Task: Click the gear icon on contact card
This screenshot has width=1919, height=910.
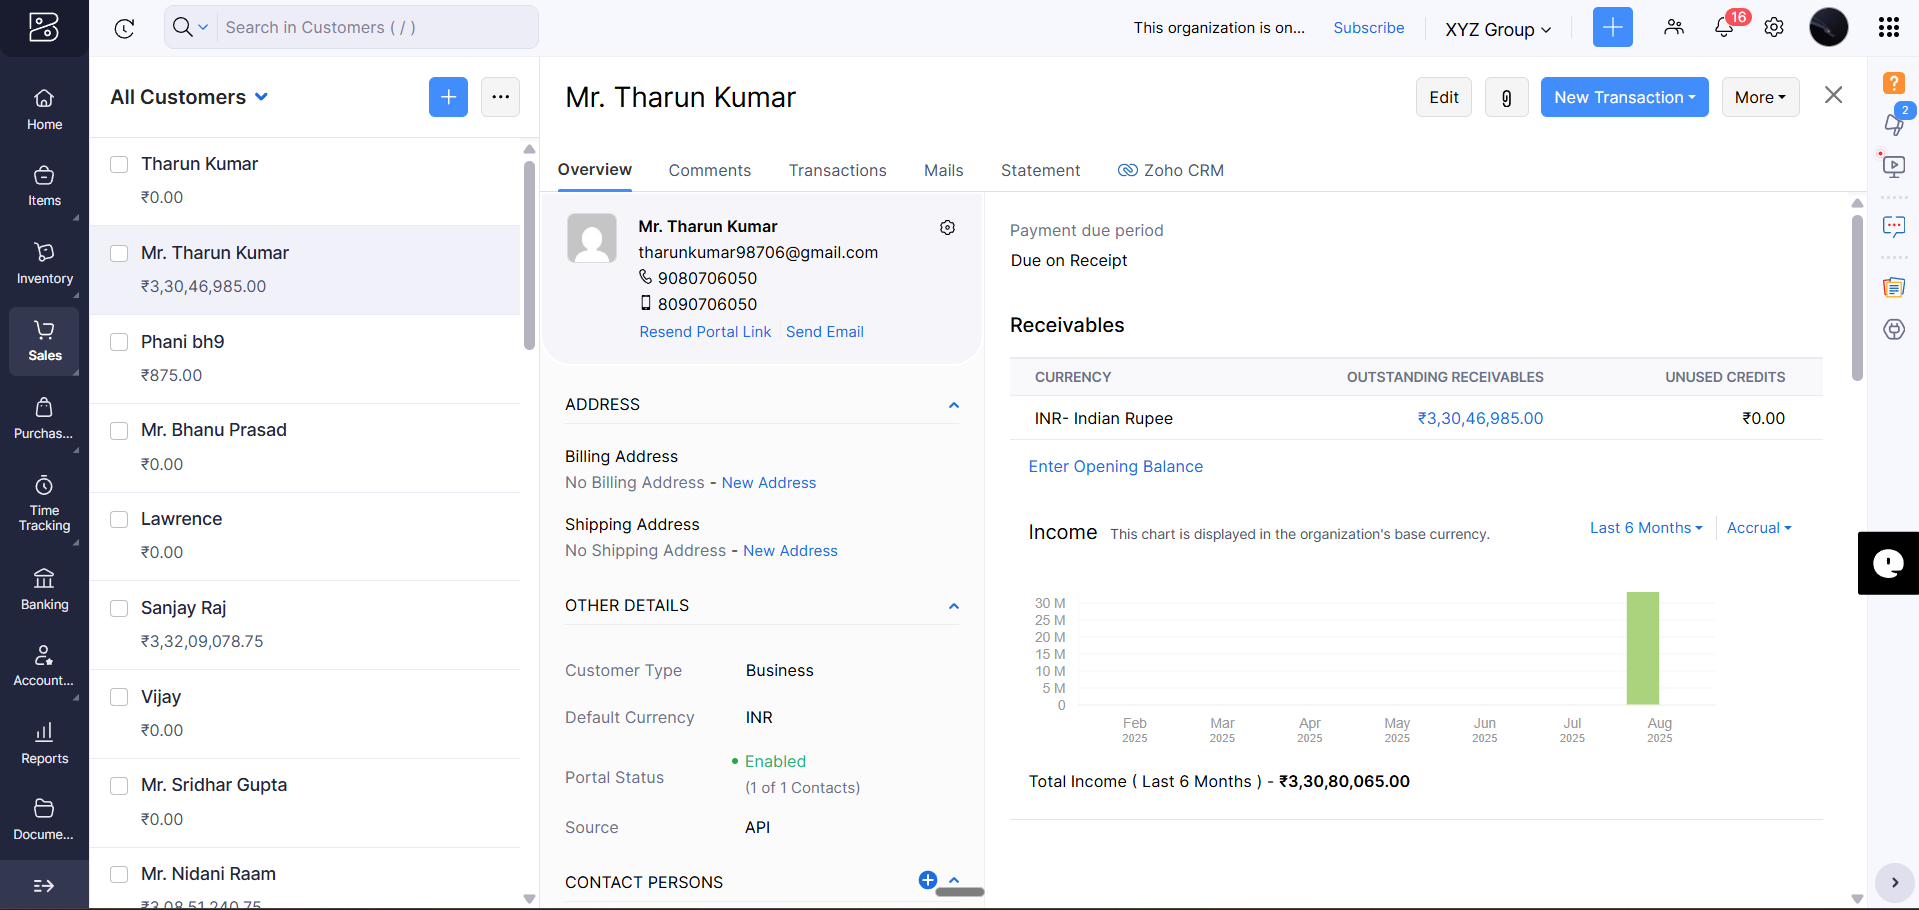Action: 947,228
